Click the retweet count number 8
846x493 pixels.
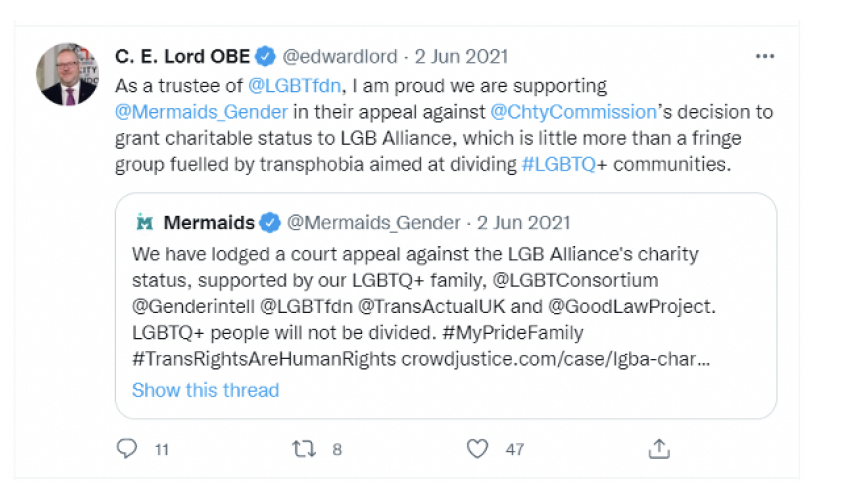pos(337,450)
